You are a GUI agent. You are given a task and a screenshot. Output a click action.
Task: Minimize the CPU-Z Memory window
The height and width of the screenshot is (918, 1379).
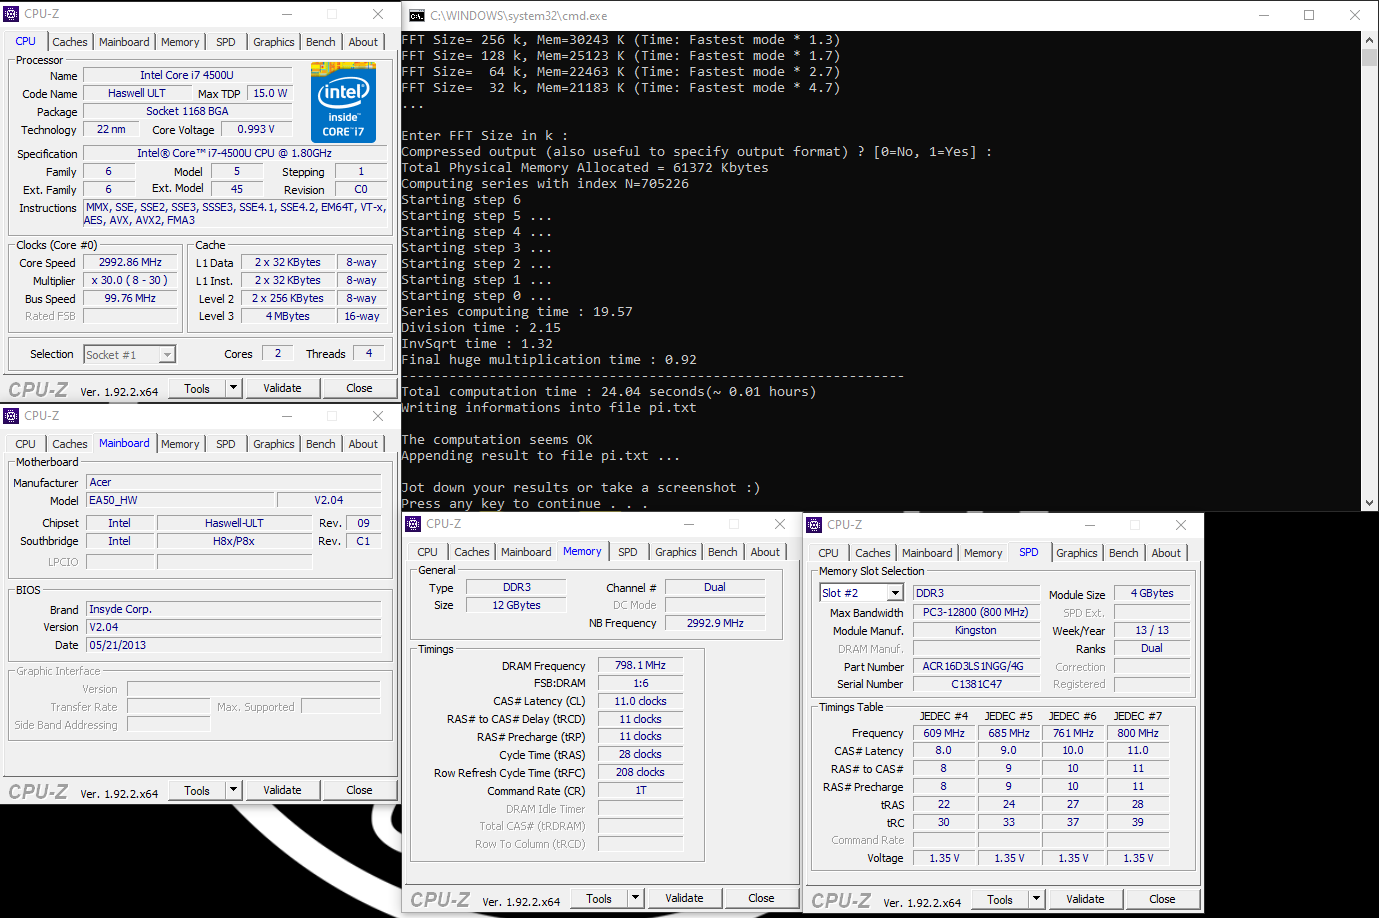tap(689, 524)
